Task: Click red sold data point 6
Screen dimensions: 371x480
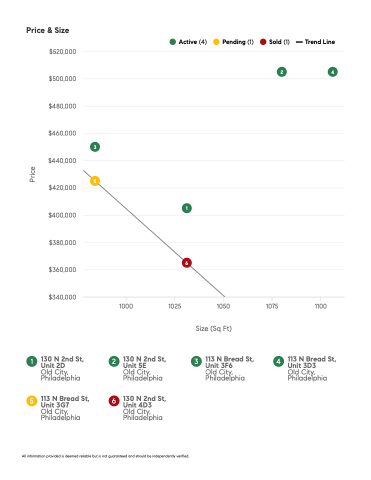Action: (x=187, y=263)
